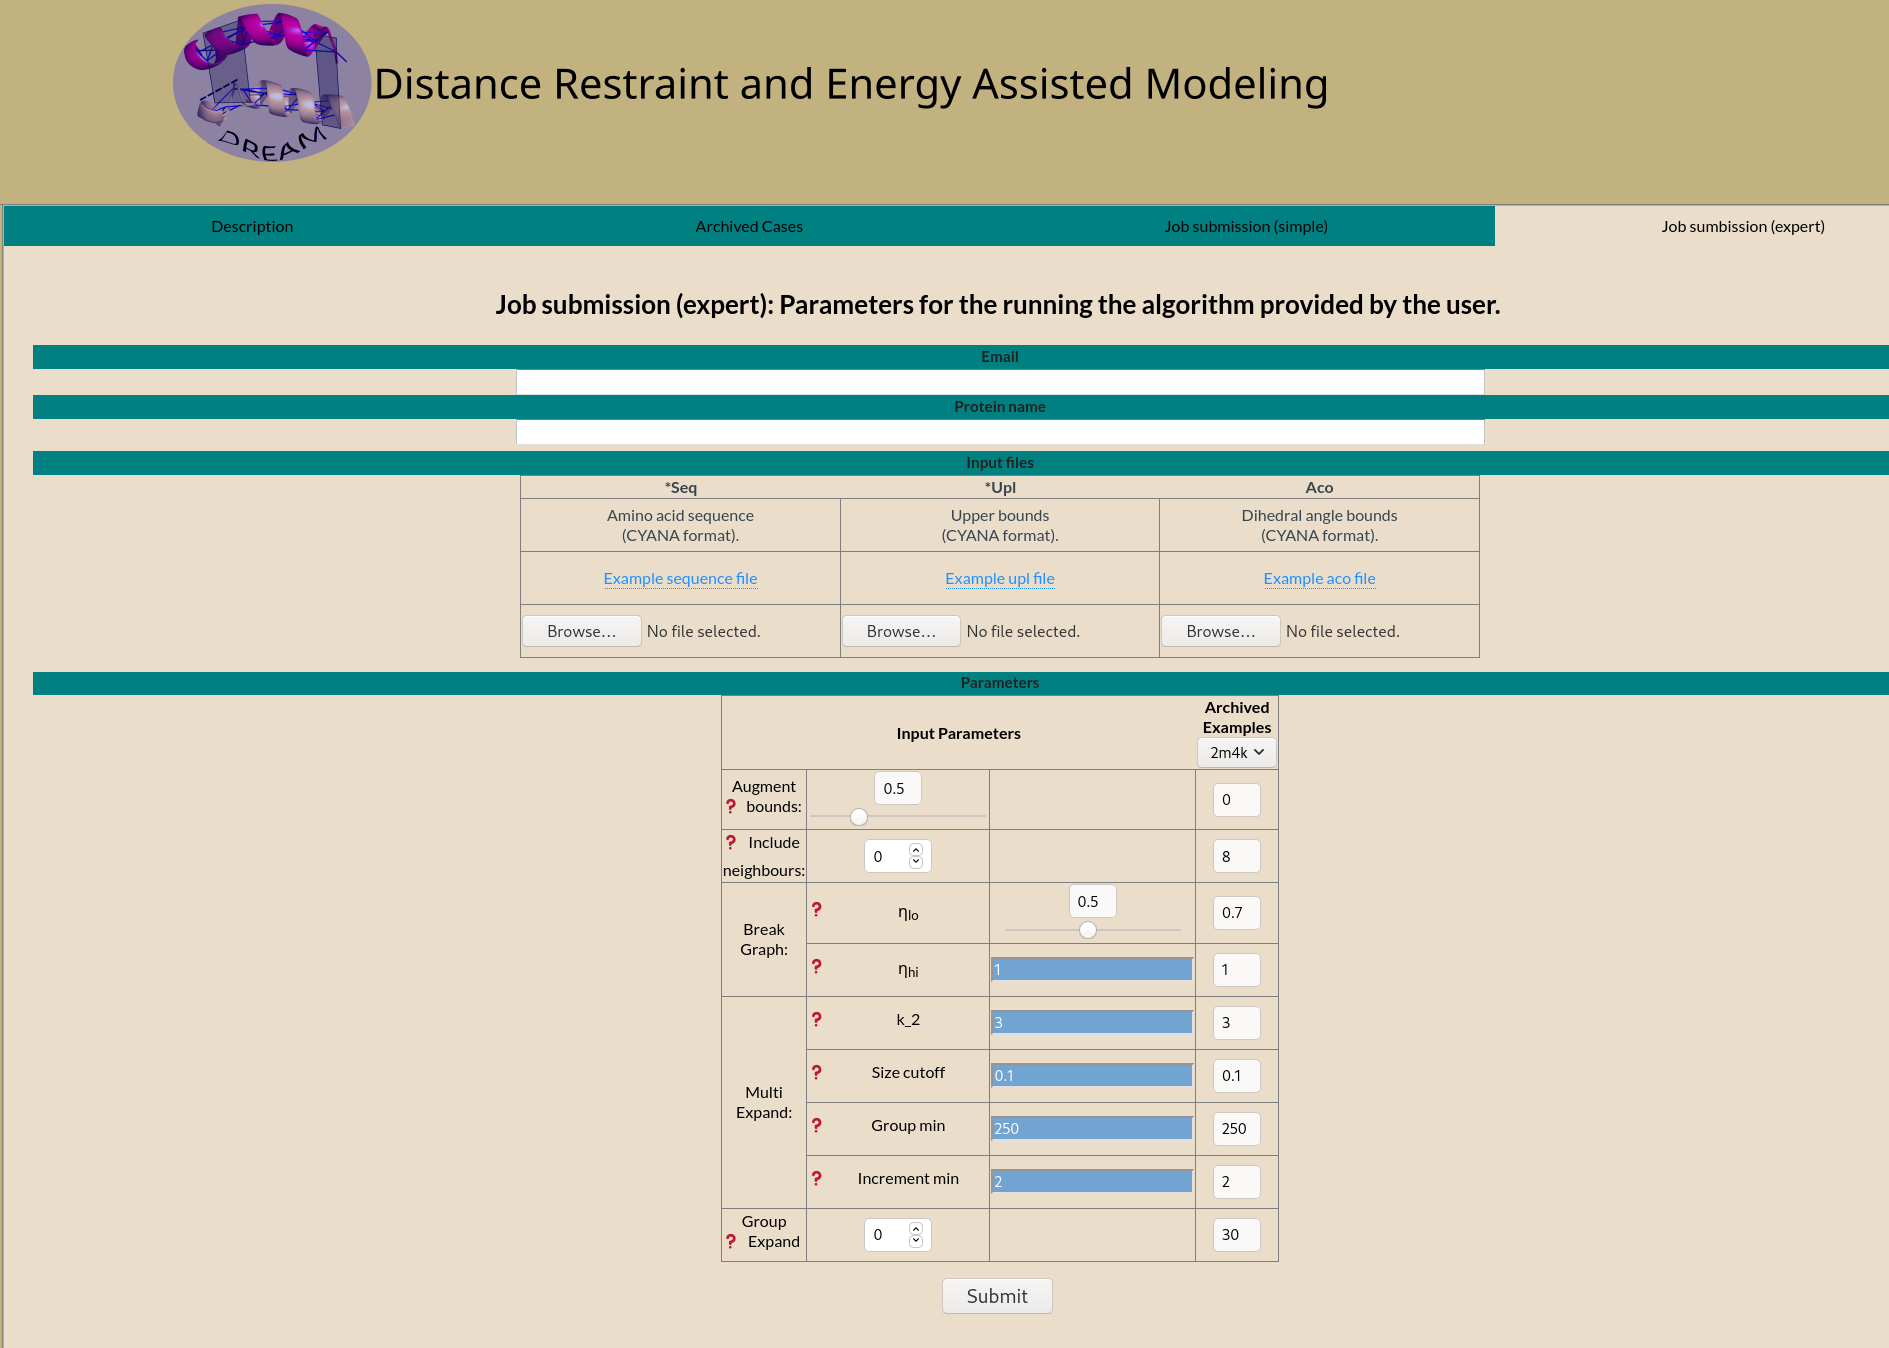Click the Augment bounds slider handle
1889x1348 pixels.
click(x=859, y=817)
